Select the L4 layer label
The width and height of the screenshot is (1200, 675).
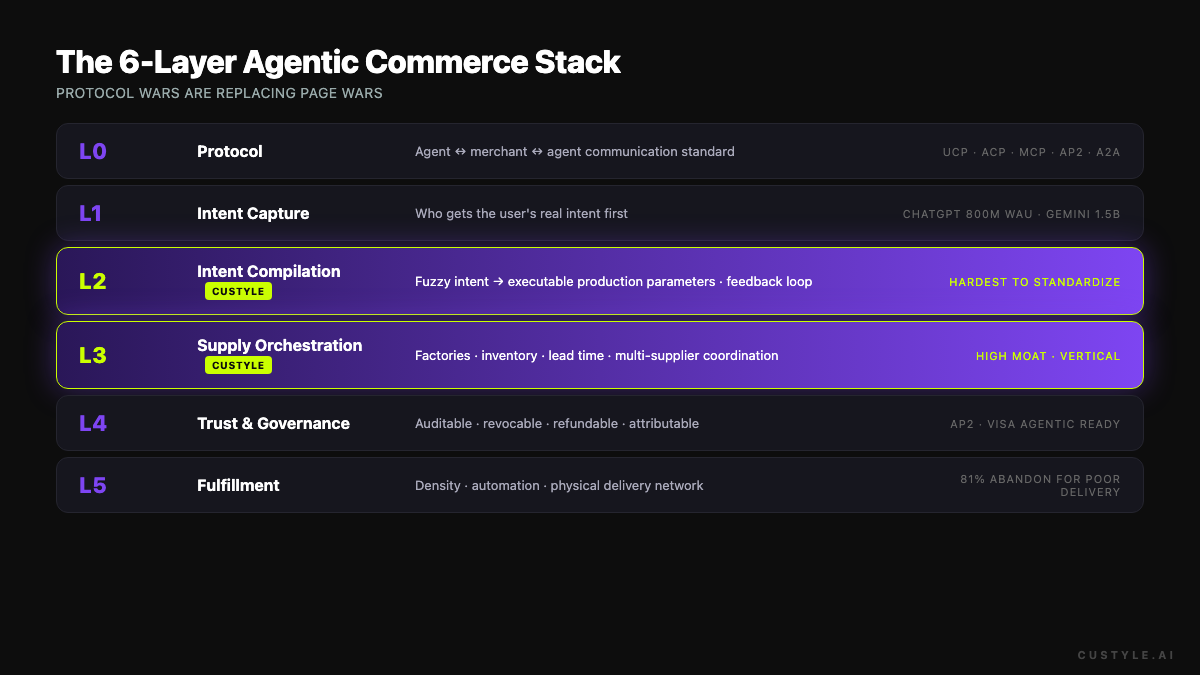click(x=93, y=423)
